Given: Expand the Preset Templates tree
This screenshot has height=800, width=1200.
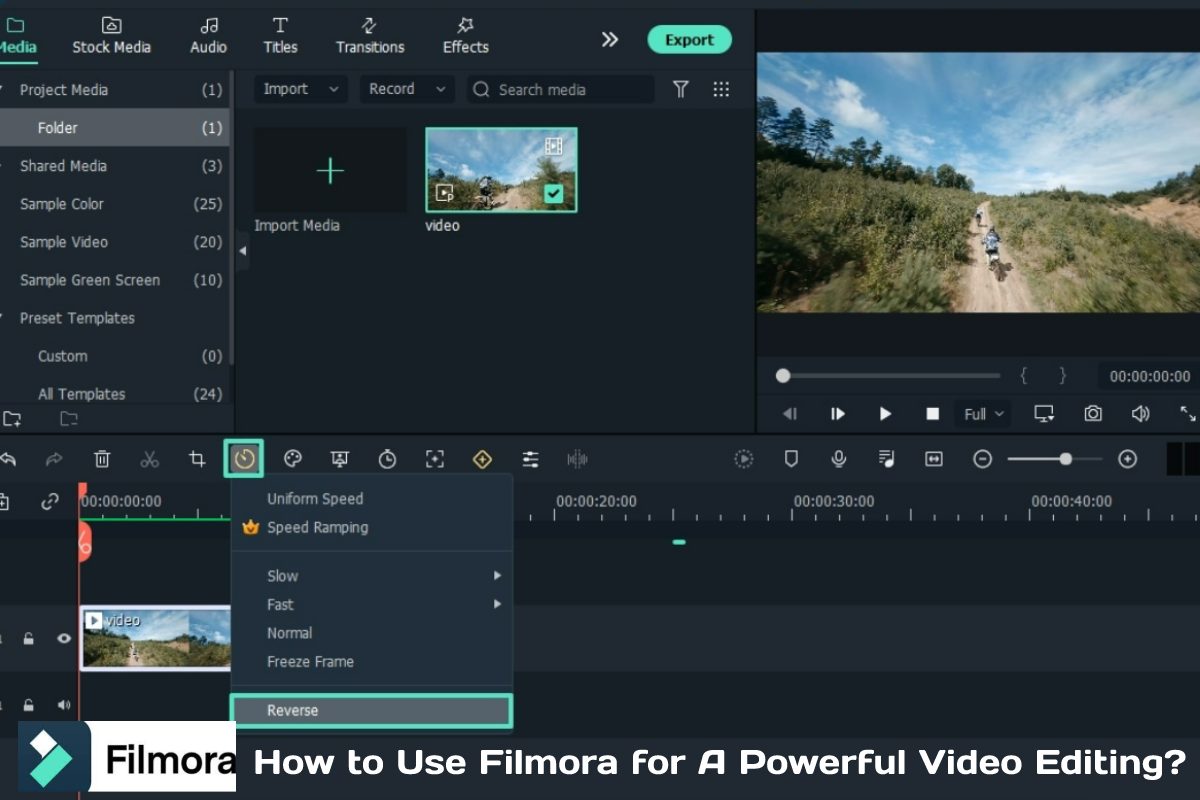Looking at the screenshot, I should point(3,318).
